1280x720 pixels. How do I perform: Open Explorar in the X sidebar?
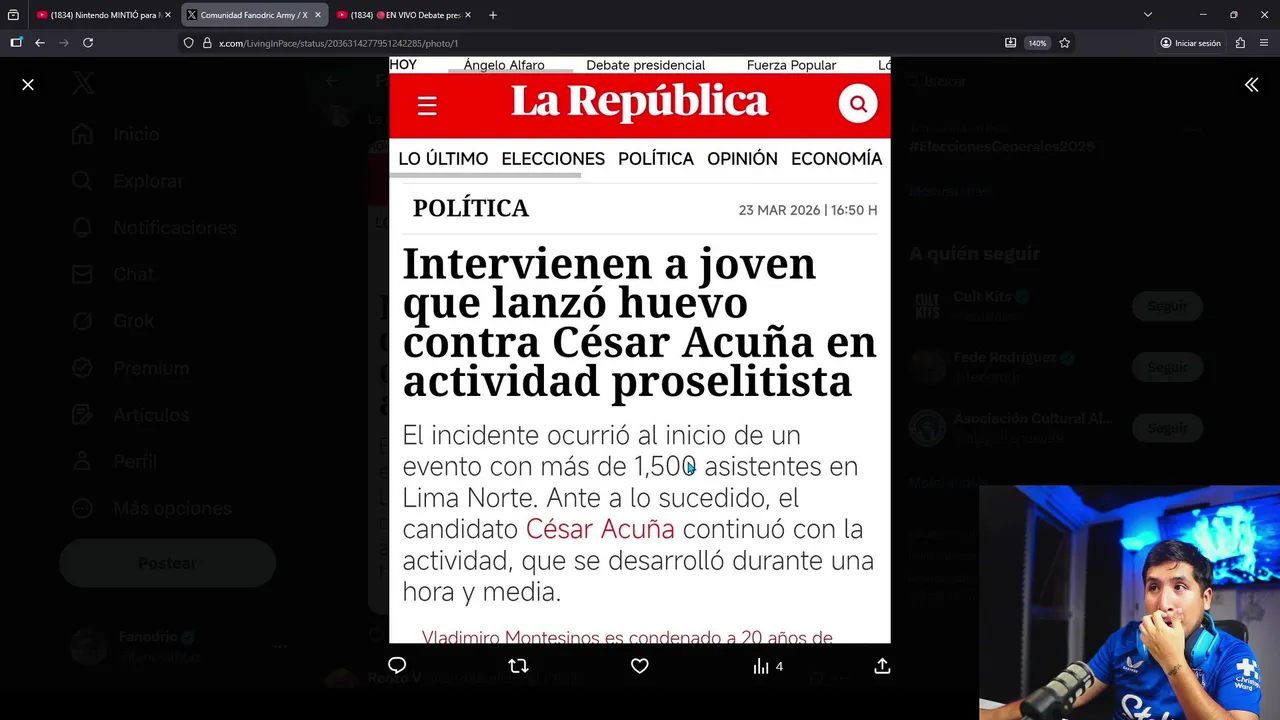pyautogui.click(x=127, y=181)
